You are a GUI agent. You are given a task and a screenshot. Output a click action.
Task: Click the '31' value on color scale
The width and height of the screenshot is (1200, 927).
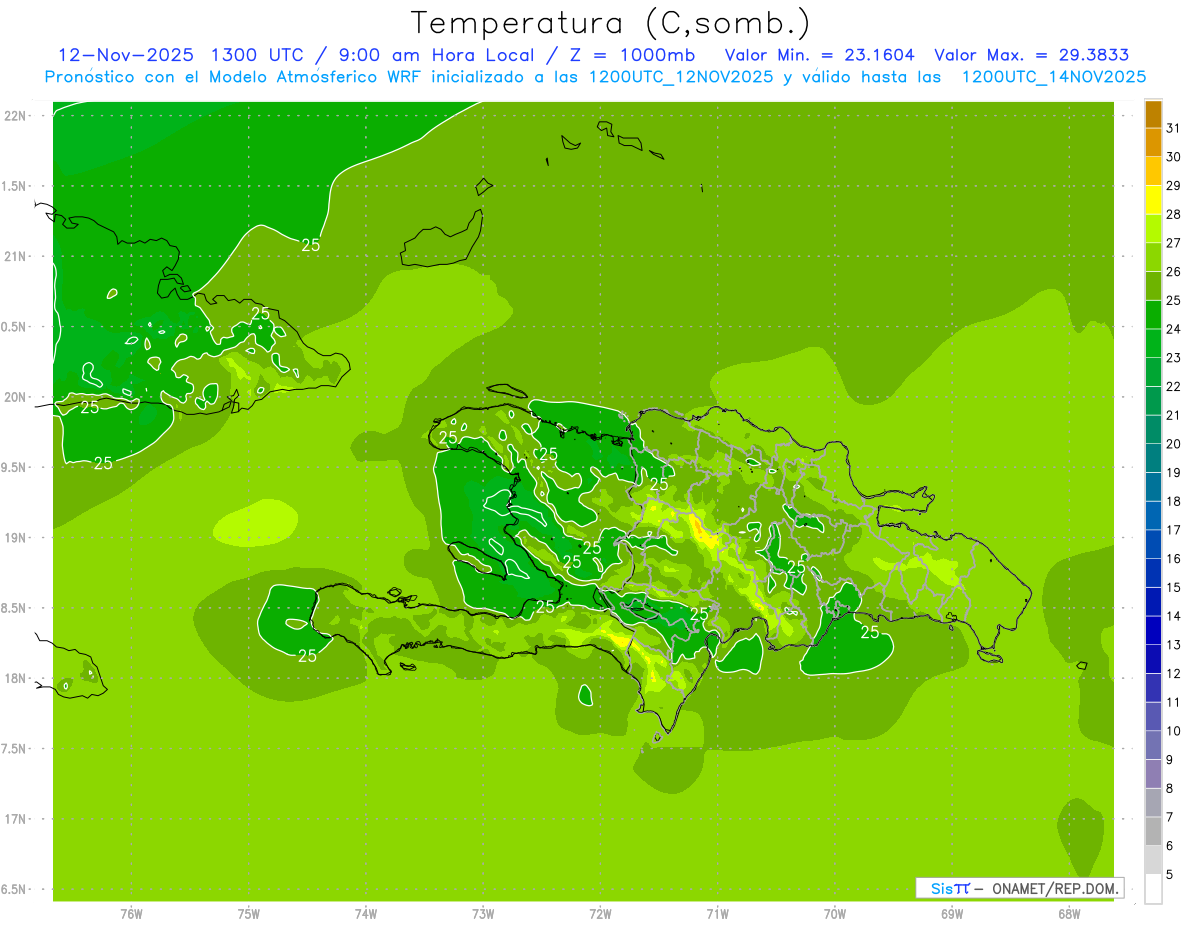[1173, 128]
